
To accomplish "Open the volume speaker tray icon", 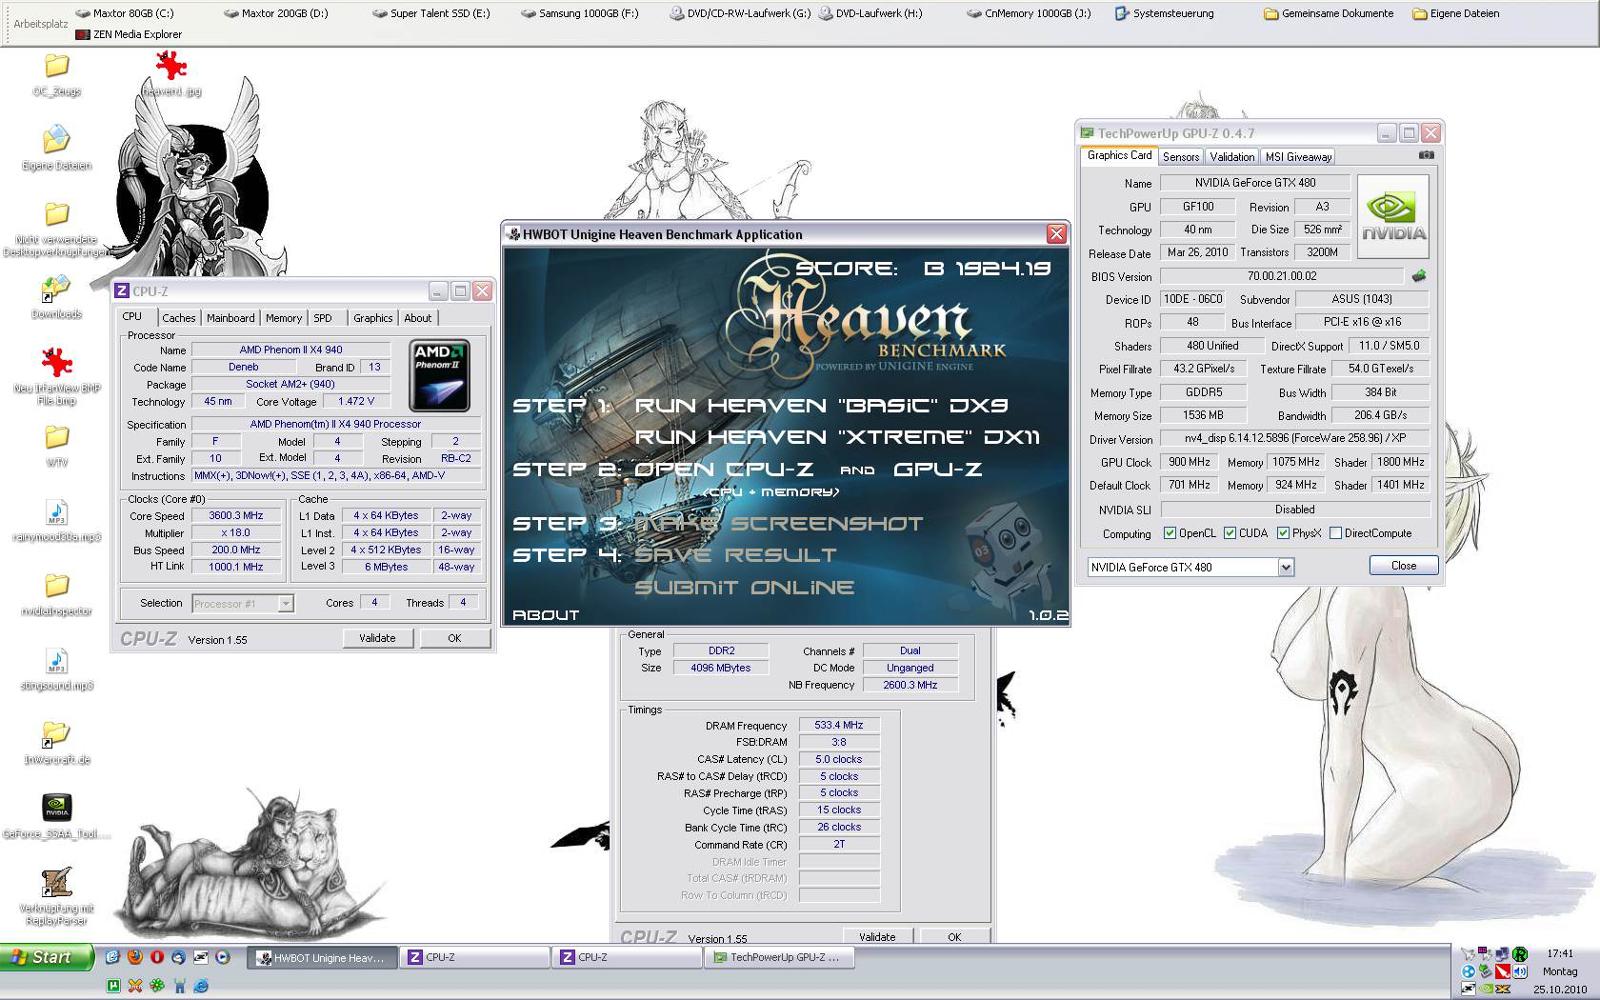I will [1520, 971].
